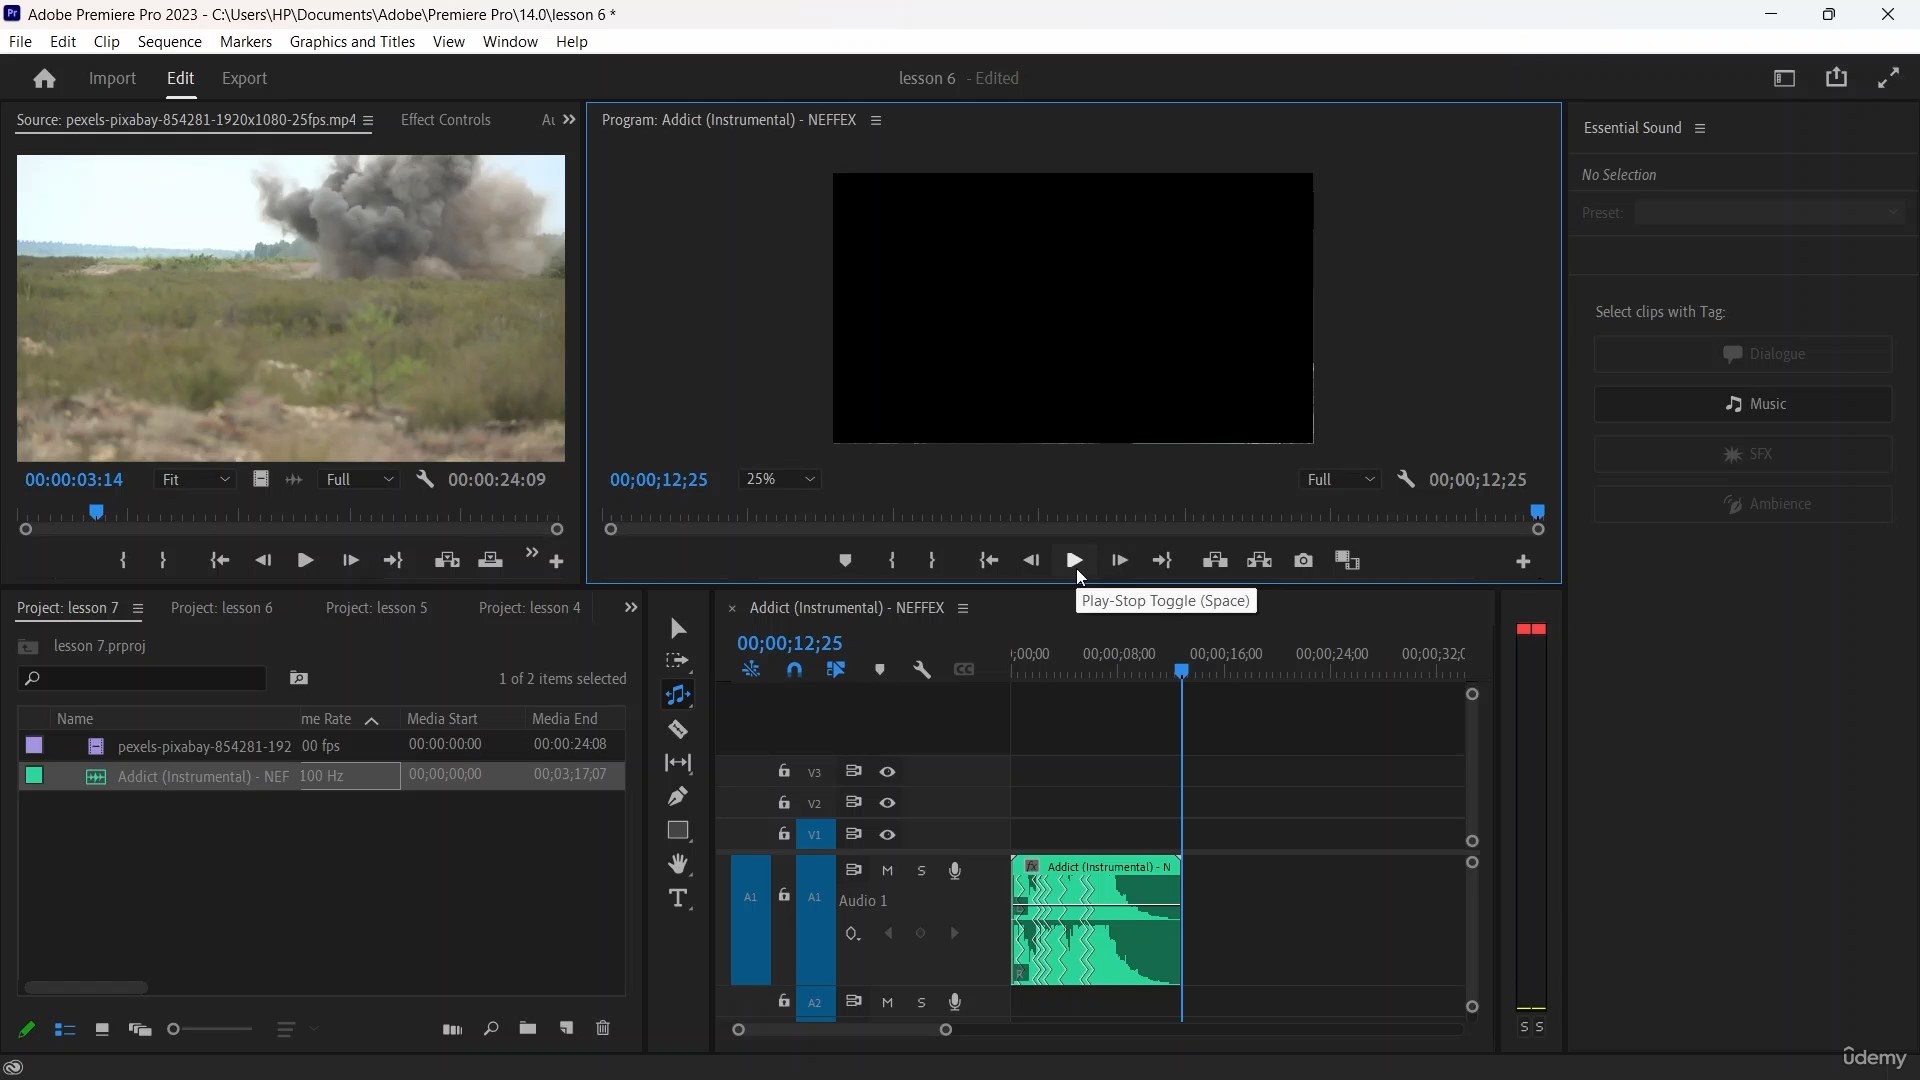Play the Source monitor clip
1920x1080 pixels.
[306, 561]
